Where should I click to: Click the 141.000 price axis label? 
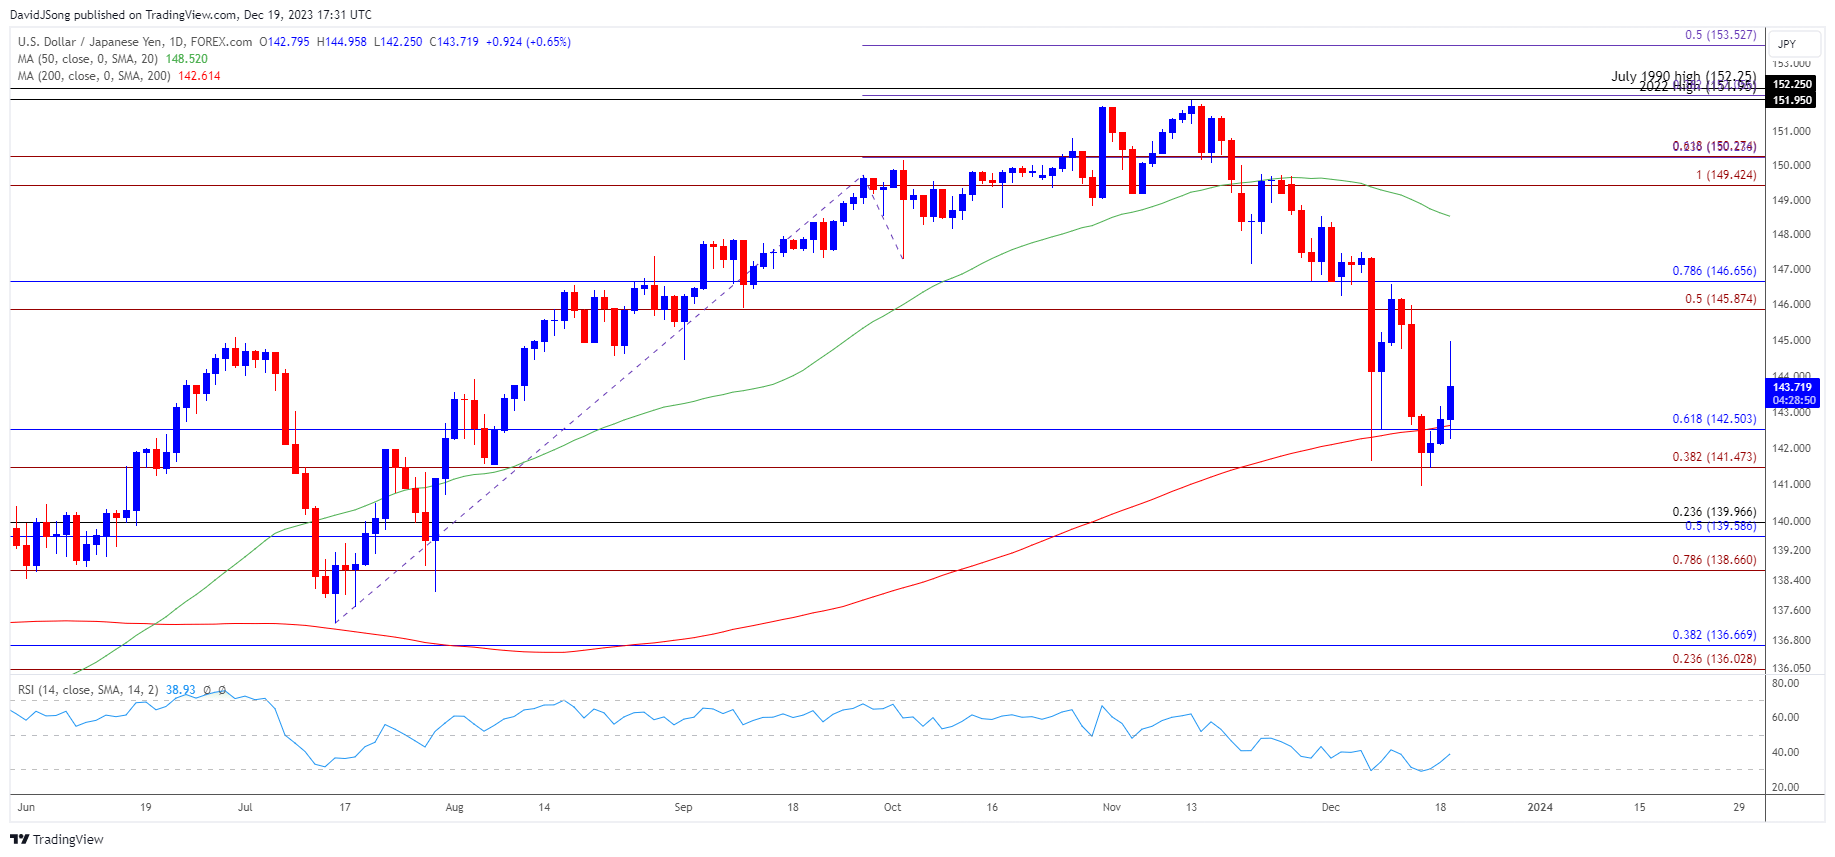[x=1791, y=484]
